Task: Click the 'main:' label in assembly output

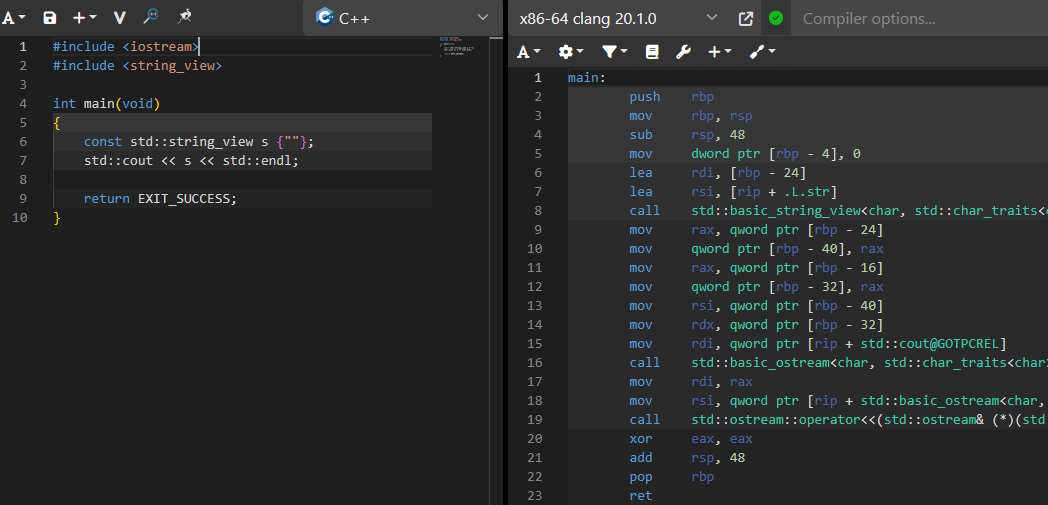Action: click(587, 78)
